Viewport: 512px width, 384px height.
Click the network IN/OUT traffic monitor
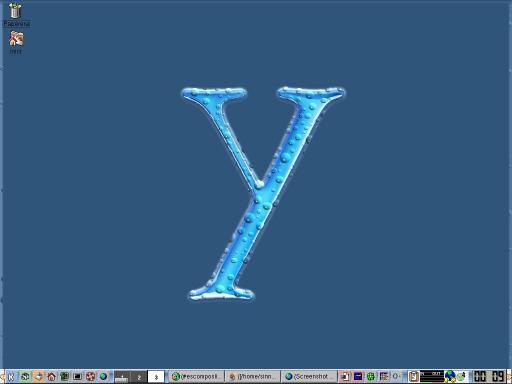[432, 377]
